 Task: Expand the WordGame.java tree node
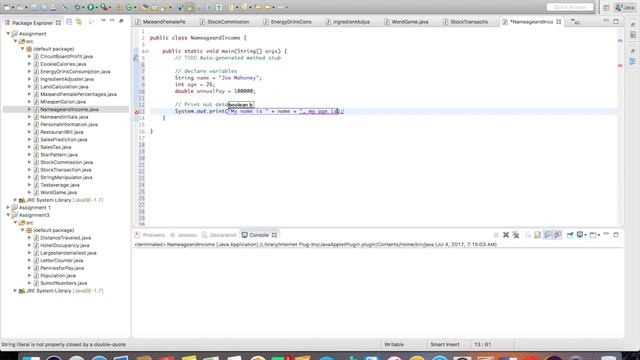coord(29,192)
